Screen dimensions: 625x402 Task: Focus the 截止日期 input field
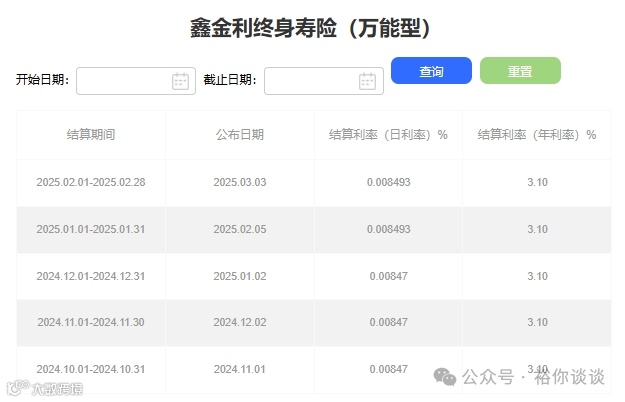pos(324,81)
